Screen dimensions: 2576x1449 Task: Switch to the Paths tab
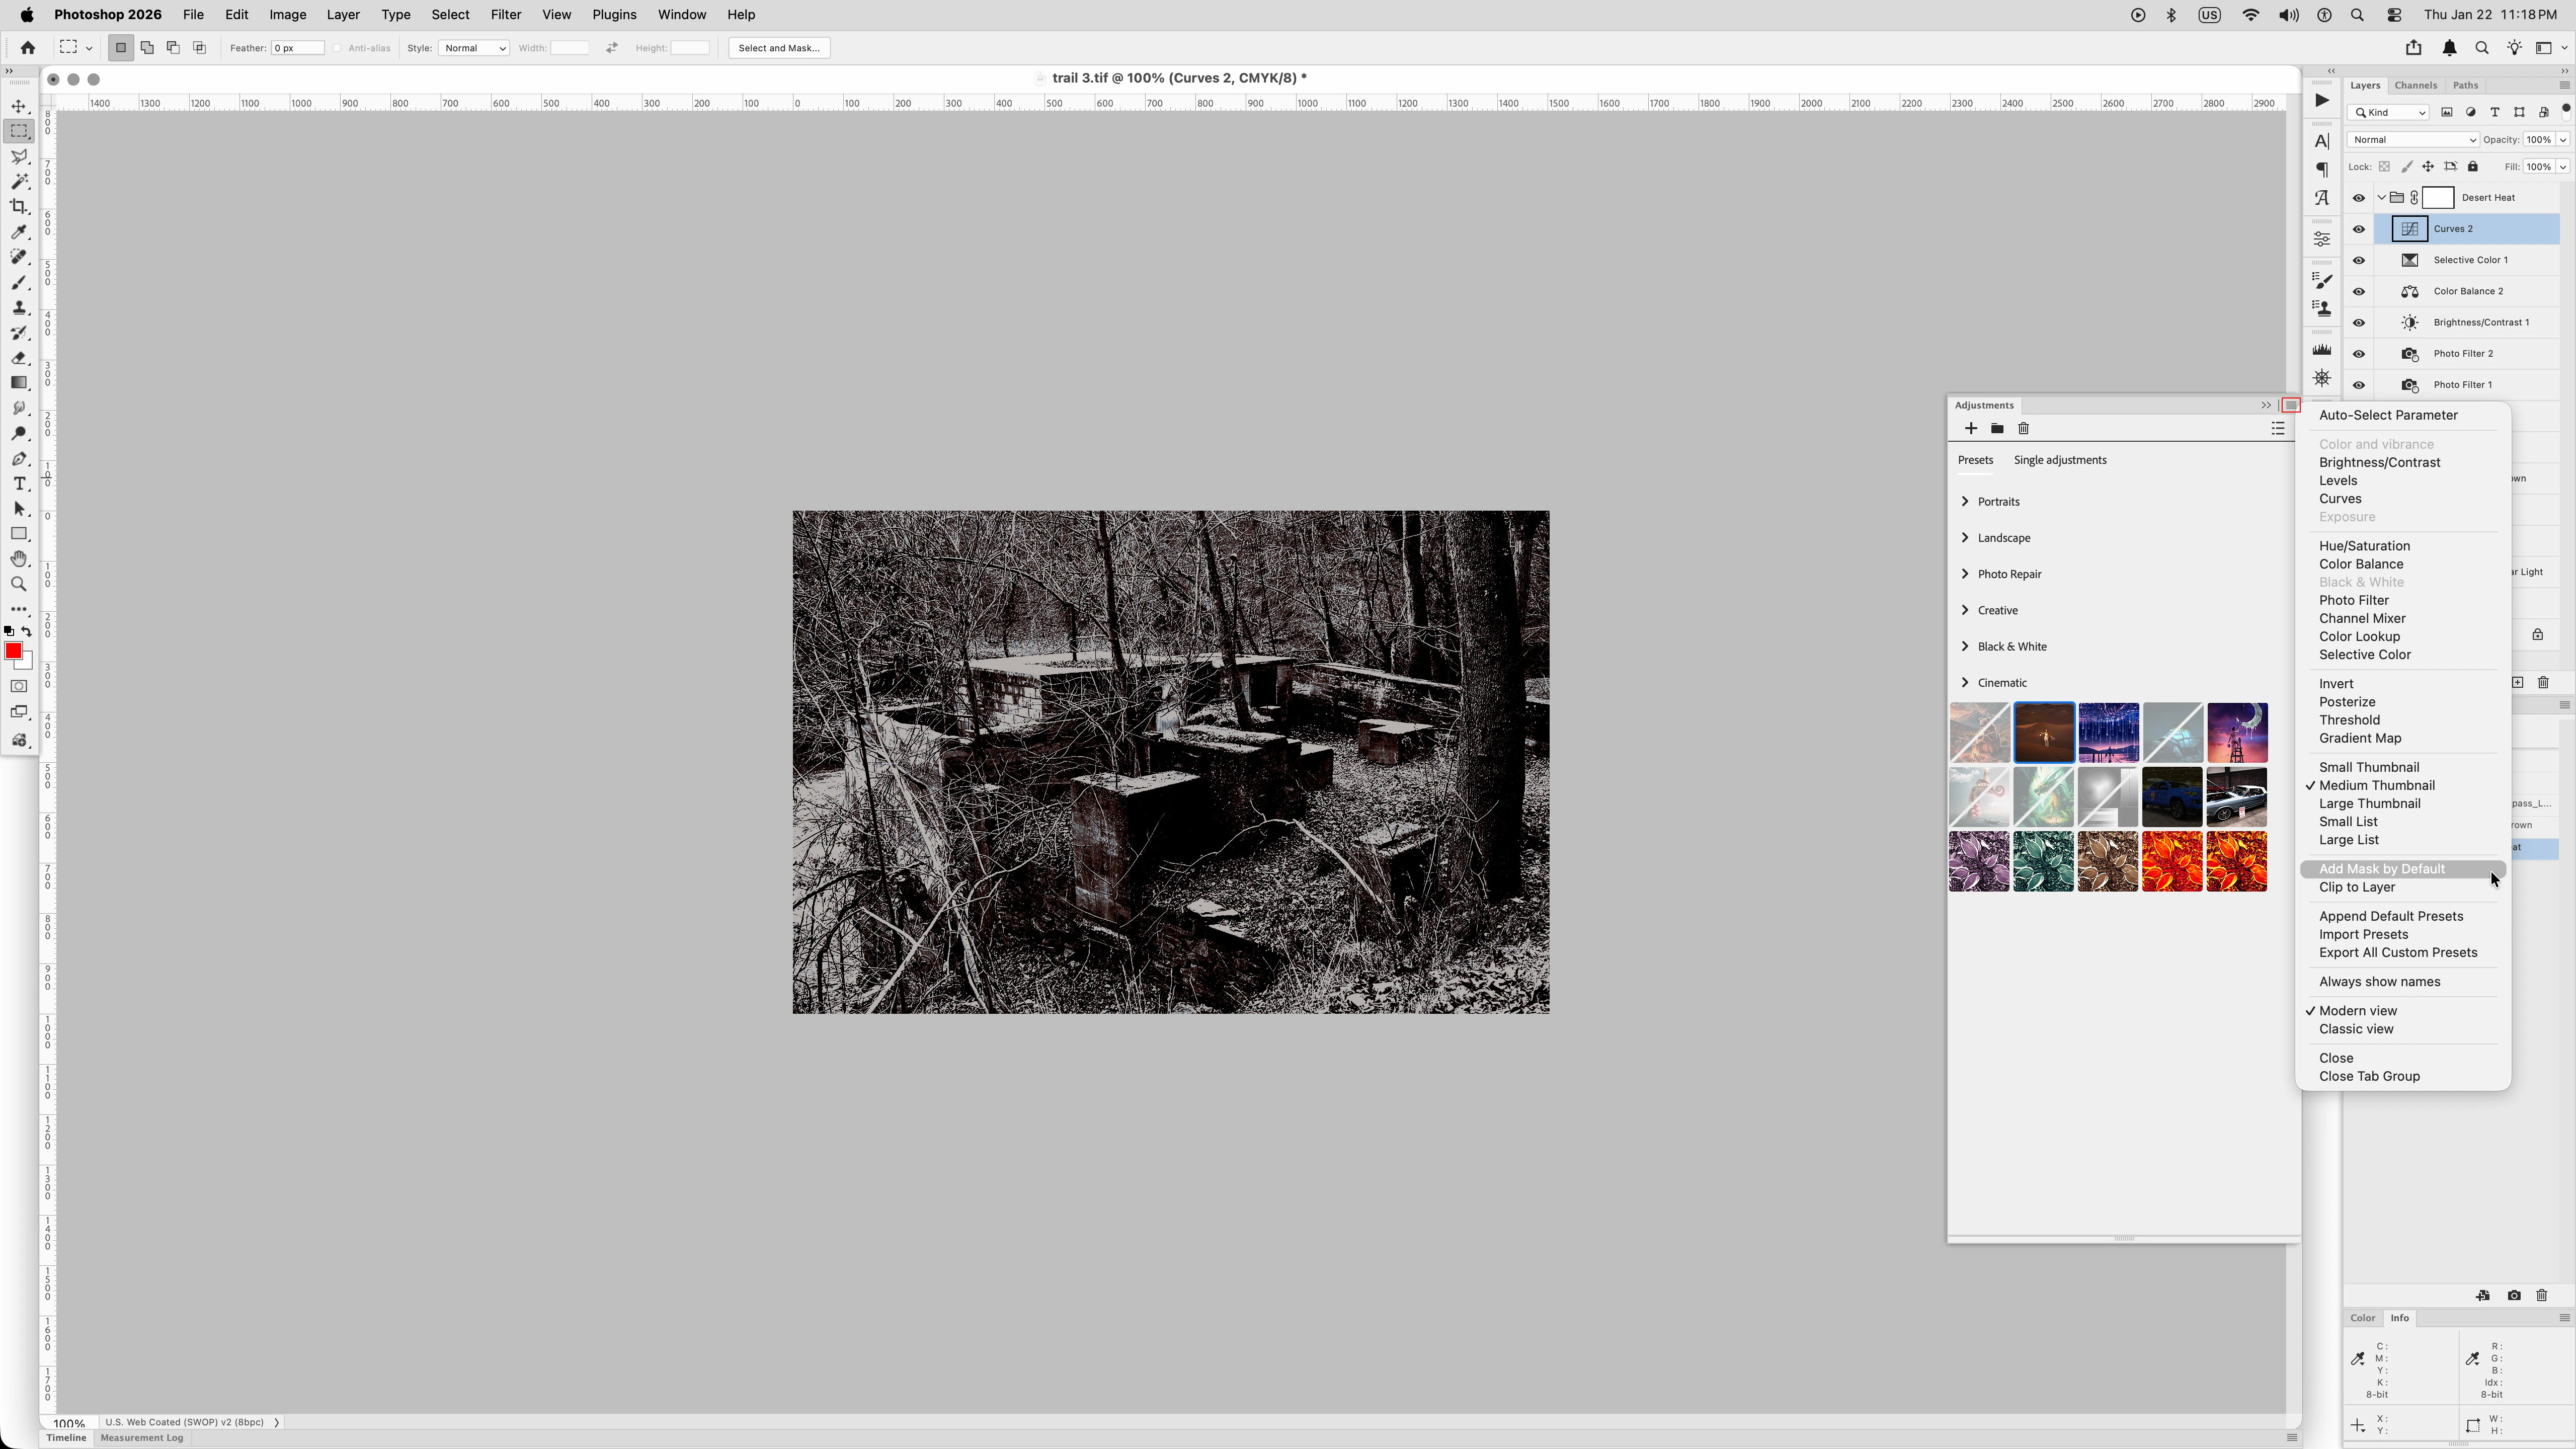pos(2465,85)
